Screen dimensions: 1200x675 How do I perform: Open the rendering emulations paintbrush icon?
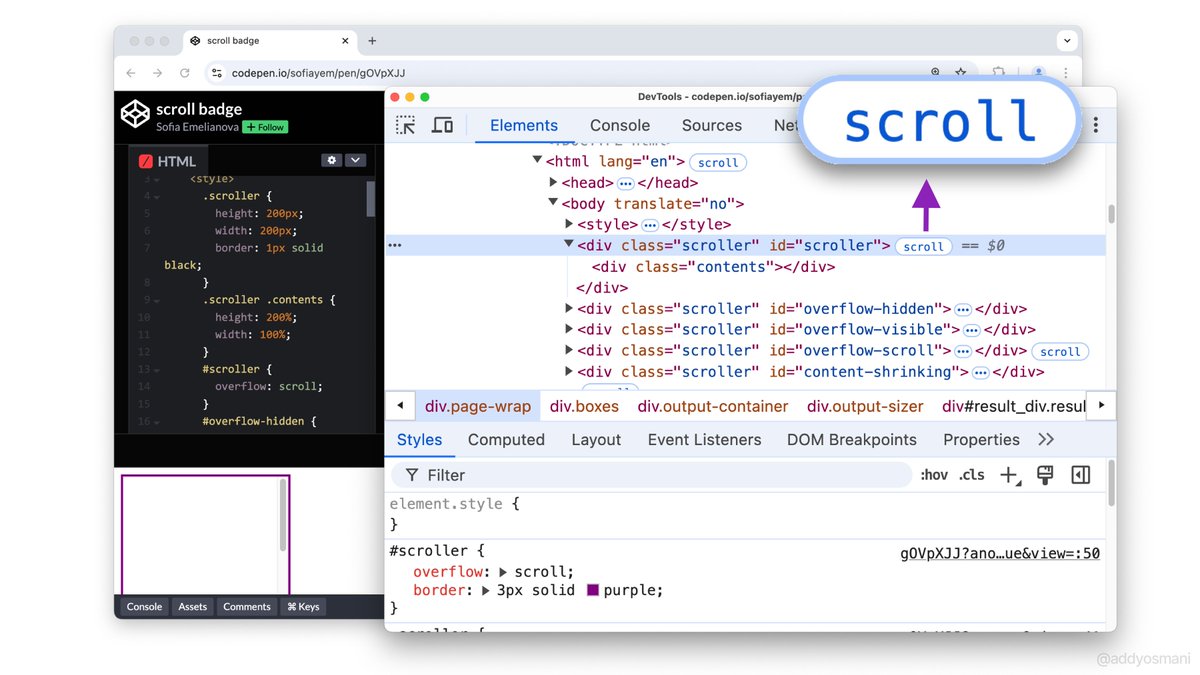[x=1045, y=475]
